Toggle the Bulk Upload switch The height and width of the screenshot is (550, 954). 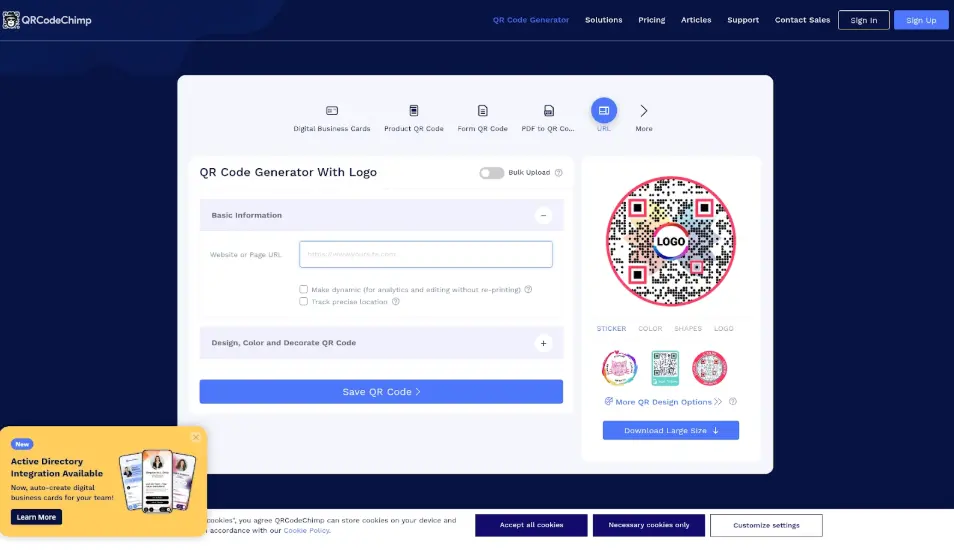[x=492, y=173]
